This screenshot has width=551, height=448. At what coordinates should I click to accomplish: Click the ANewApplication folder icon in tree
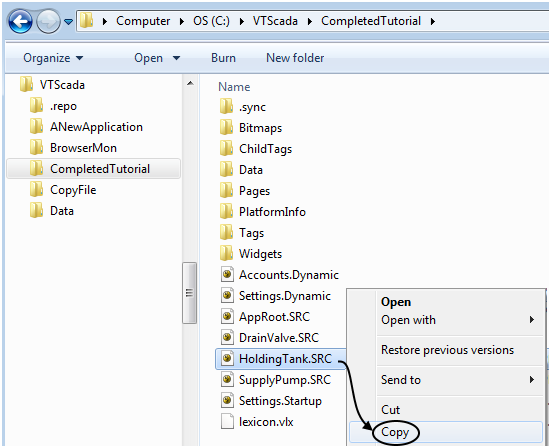click(x=37, y=126)
